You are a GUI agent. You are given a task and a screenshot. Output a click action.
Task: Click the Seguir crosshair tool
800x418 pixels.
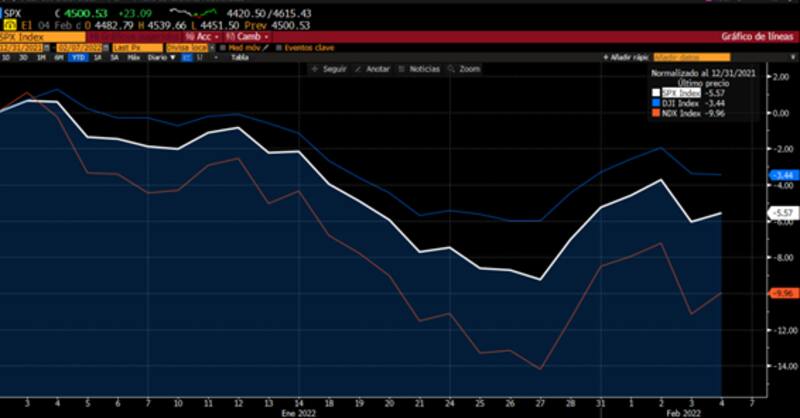click(x=328, y=69)
